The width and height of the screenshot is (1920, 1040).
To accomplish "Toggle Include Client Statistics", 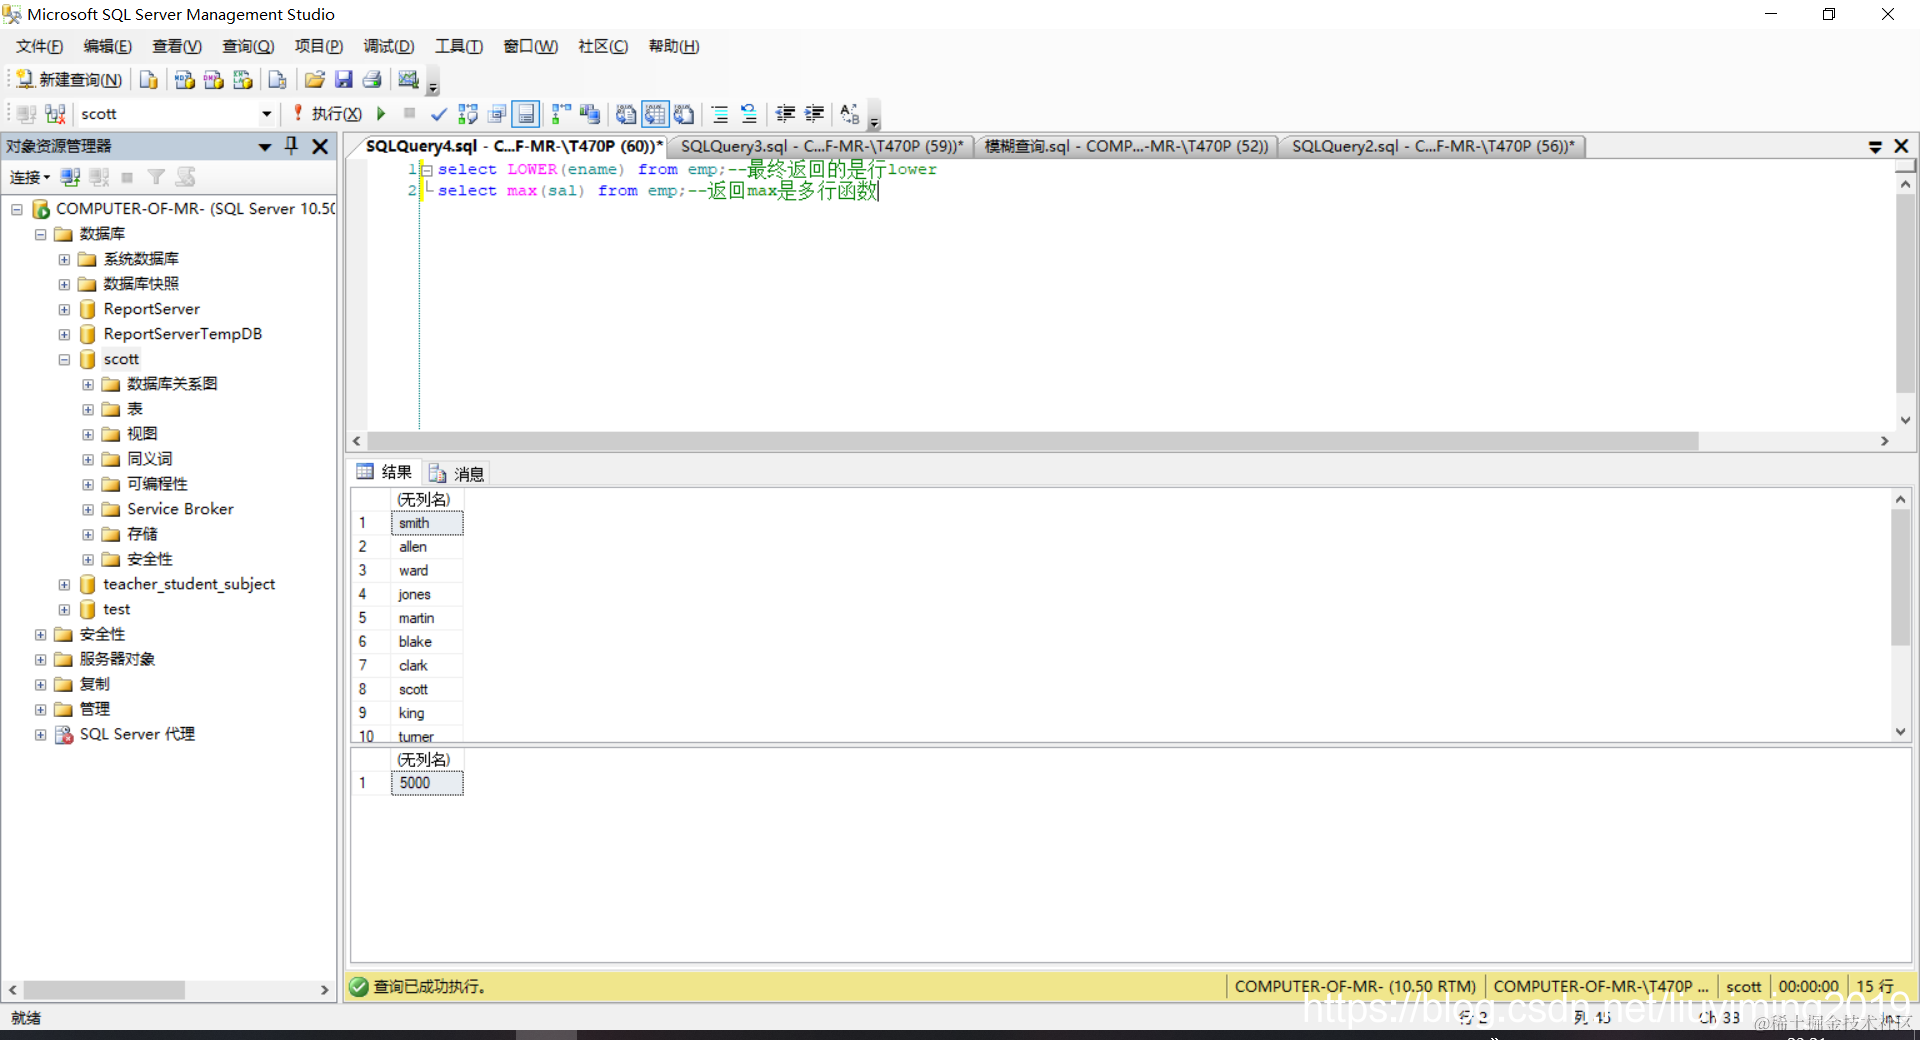I will click(590, 114).
